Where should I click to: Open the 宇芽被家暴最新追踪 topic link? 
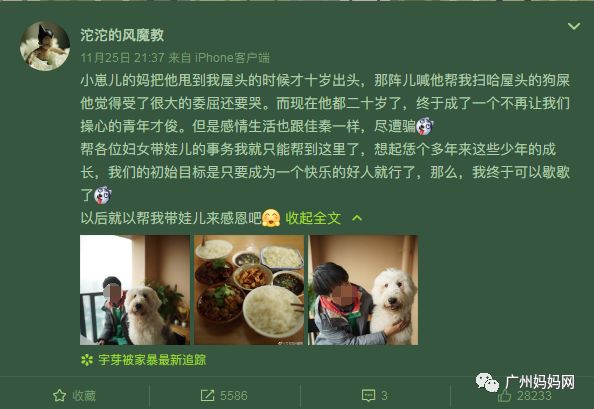[x=152, y=360]
